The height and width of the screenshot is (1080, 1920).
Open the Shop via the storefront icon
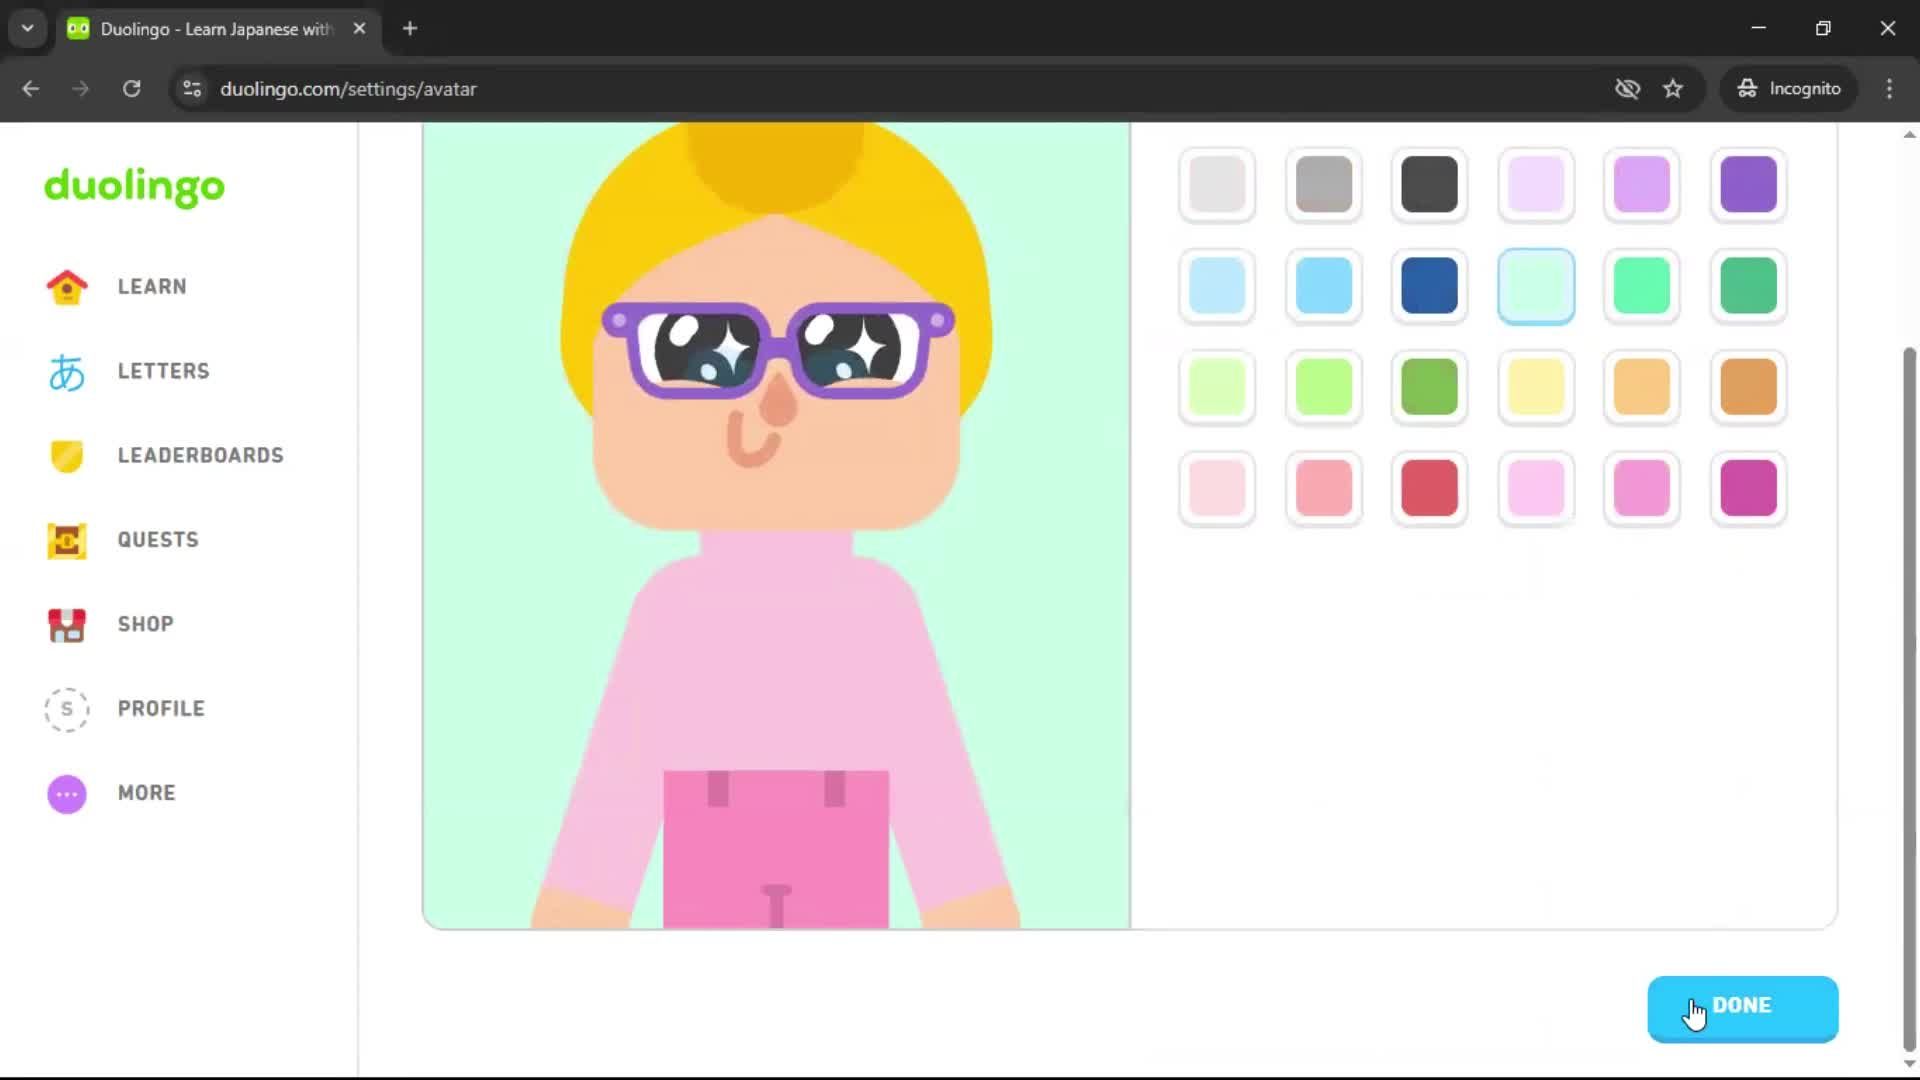[66, 624]
